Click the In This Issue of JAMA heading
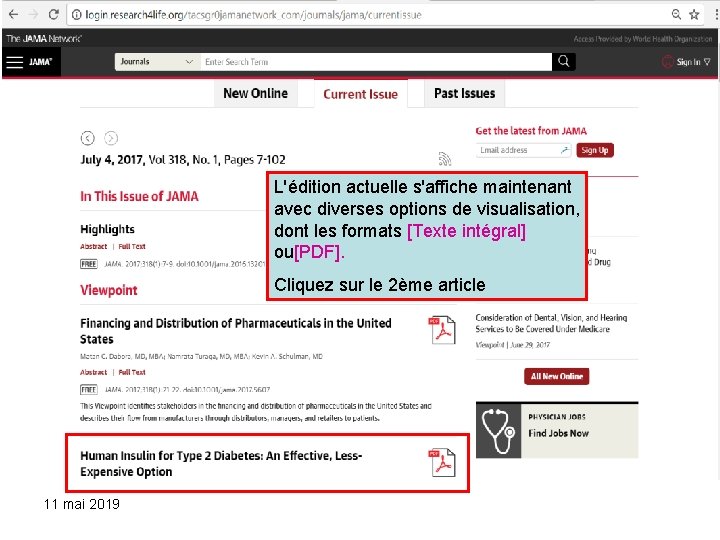This screenshot has width=720, height=540. (139, 197)
